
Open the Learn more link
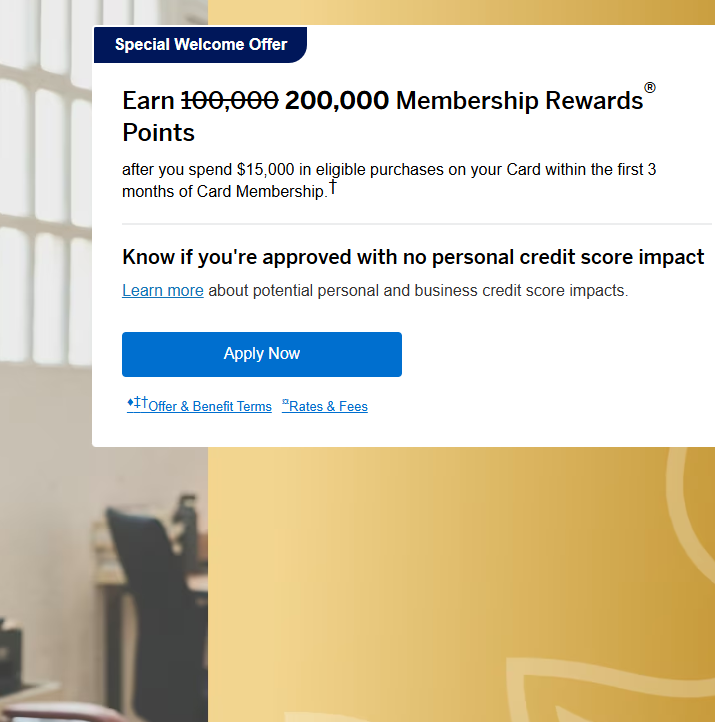pos(163,291)
